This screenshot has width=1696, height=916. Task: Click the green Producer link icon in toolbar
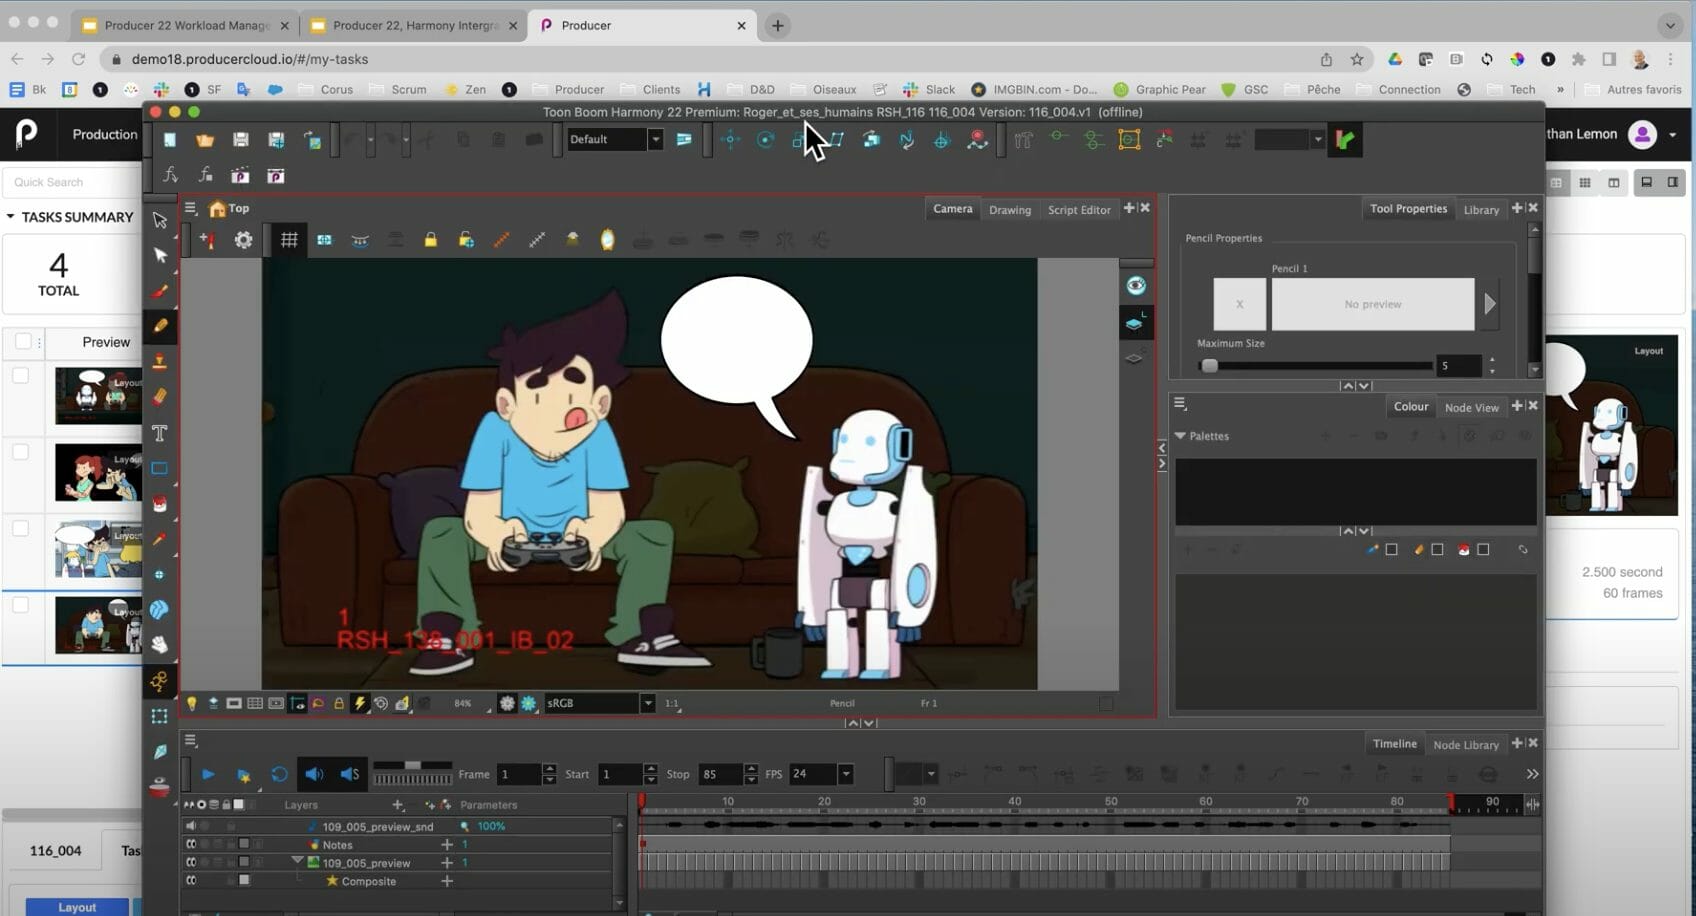point(1345,140)
